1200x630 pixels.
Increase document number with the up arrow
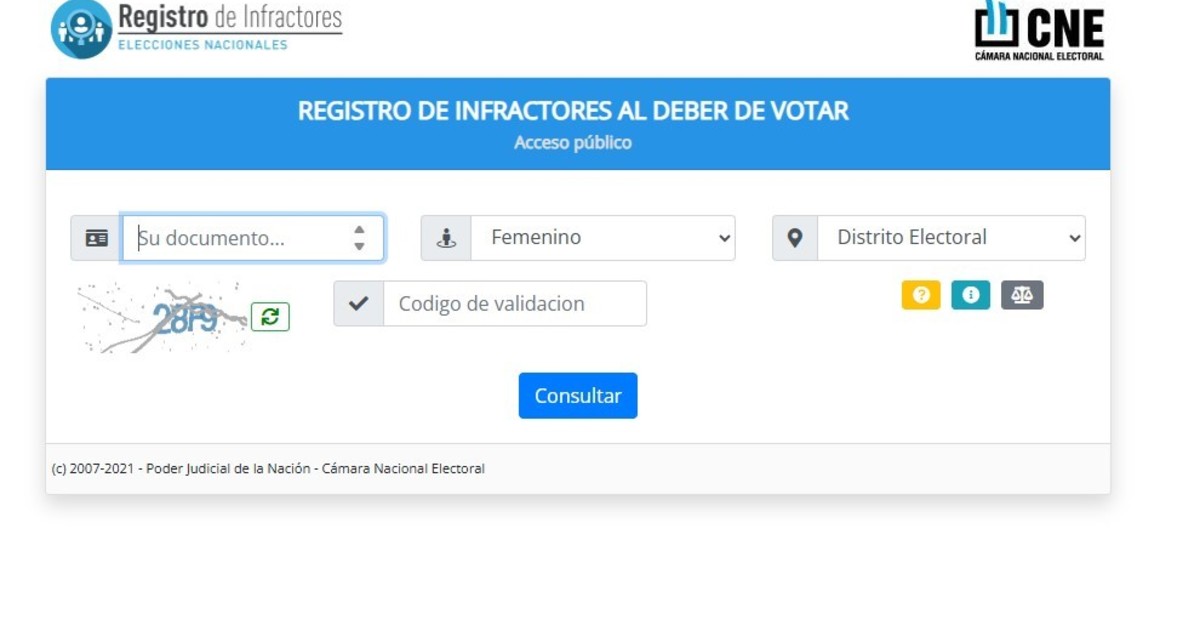pos(359,230)
